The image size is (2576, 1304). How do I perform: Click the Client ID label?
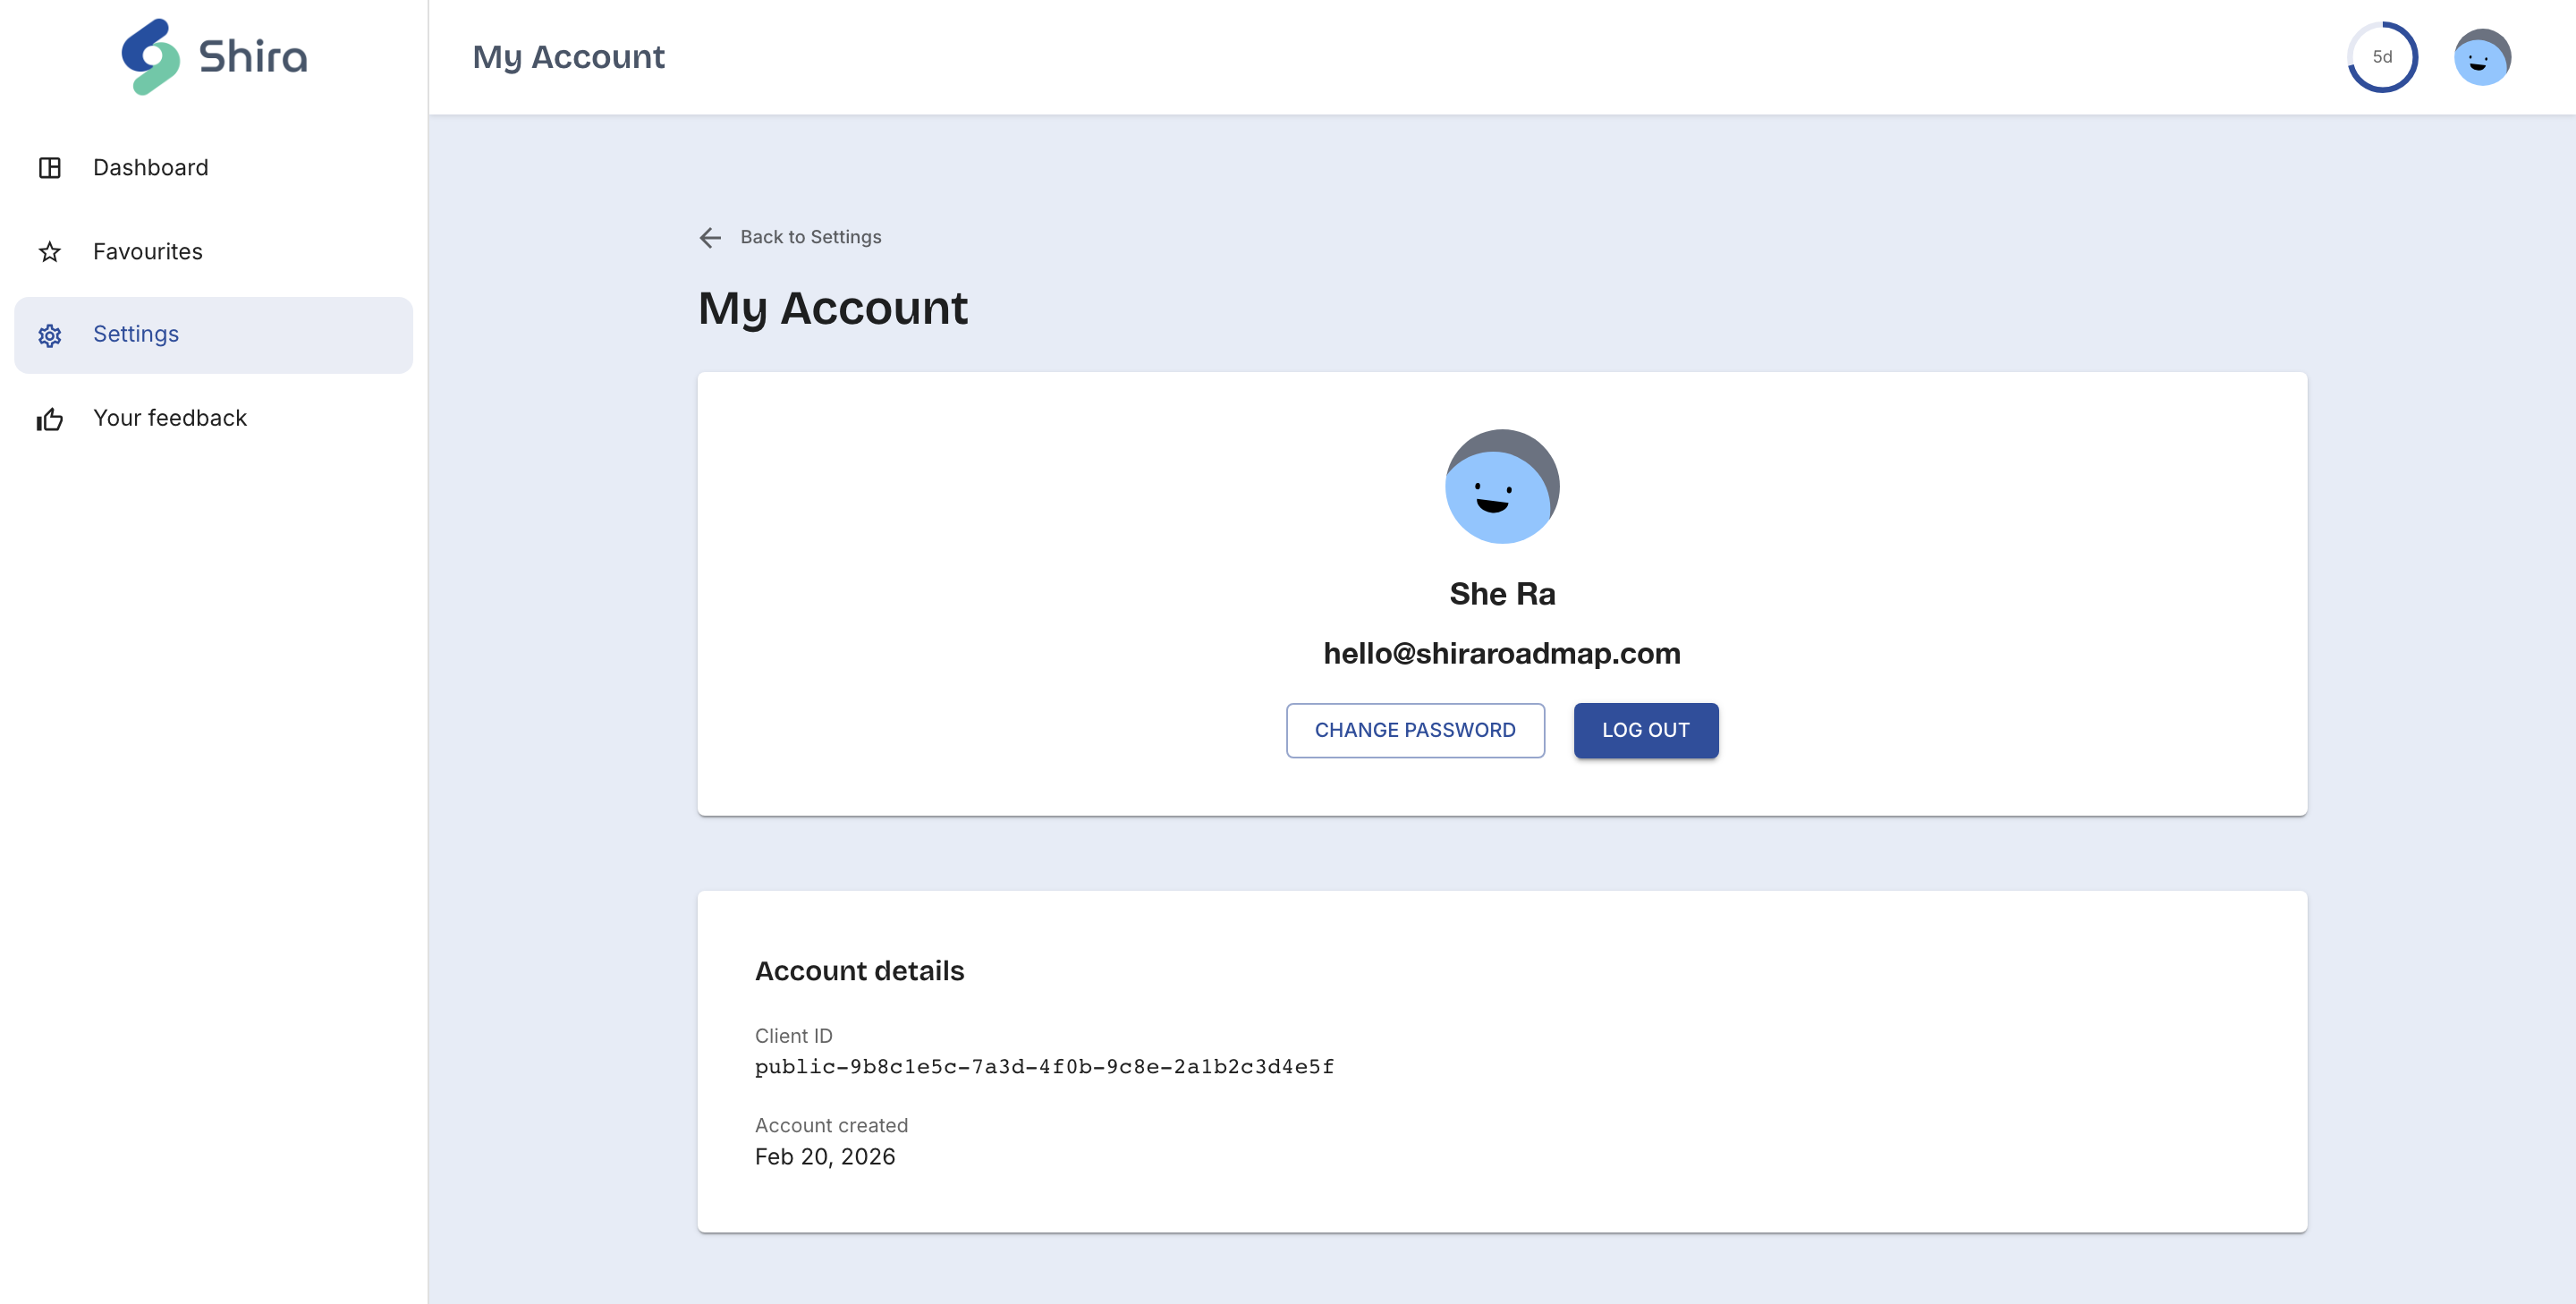794,1036
